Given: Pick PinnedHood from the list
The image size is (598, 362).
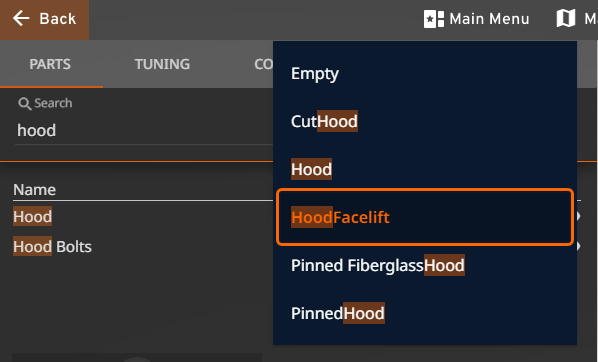Looking at the screenshot, I should tap(425, 313).
